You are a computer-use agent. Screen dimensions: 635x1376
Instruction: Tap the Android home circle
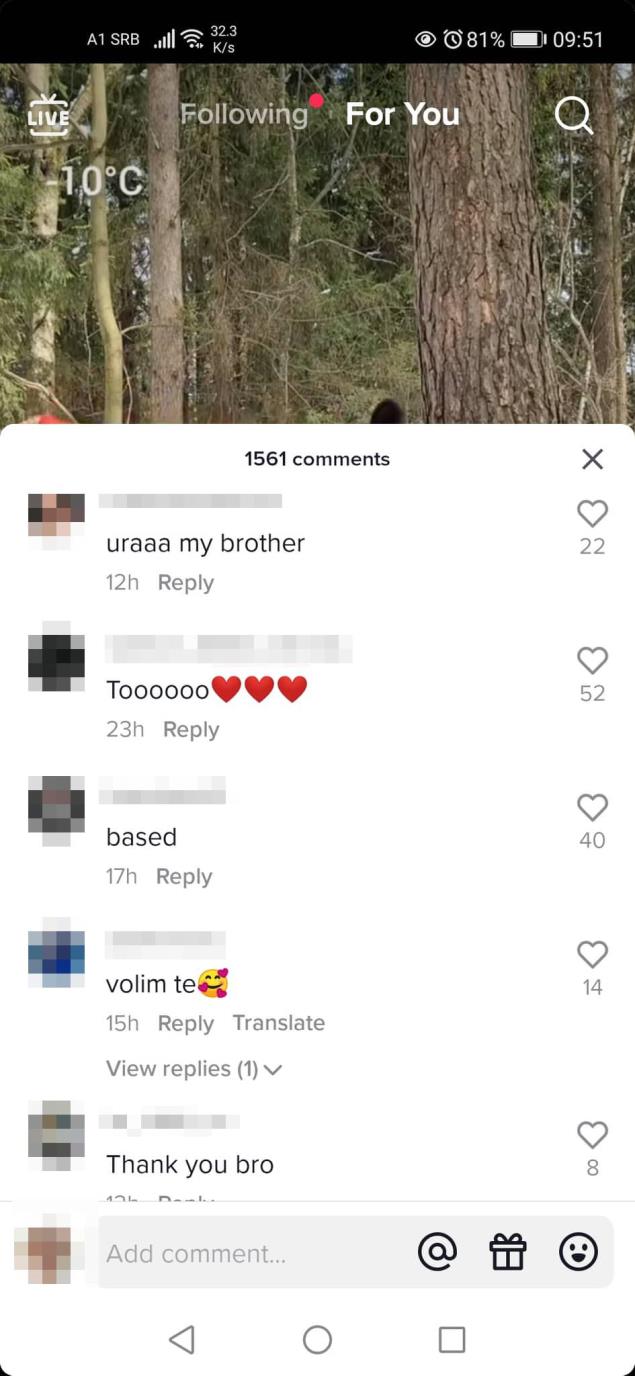[317, 1339]
